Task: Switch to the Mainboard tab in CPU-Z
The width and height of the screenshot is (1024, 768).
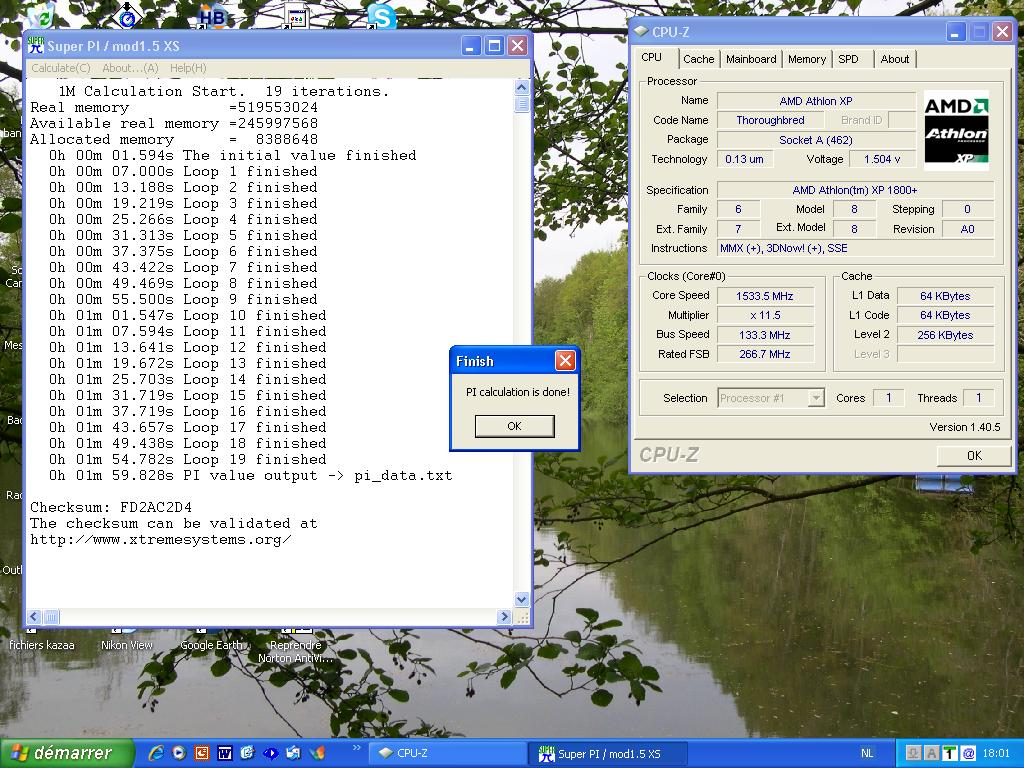Action: pos(751,59)
